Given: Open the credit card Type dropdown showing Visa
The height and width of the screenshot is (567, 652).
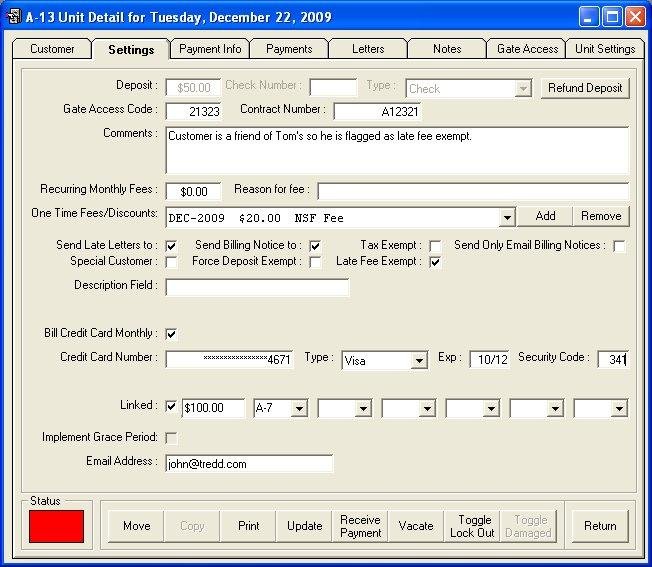Looking at the screenshot, I should pyautogui.click(x=419, y=360).
